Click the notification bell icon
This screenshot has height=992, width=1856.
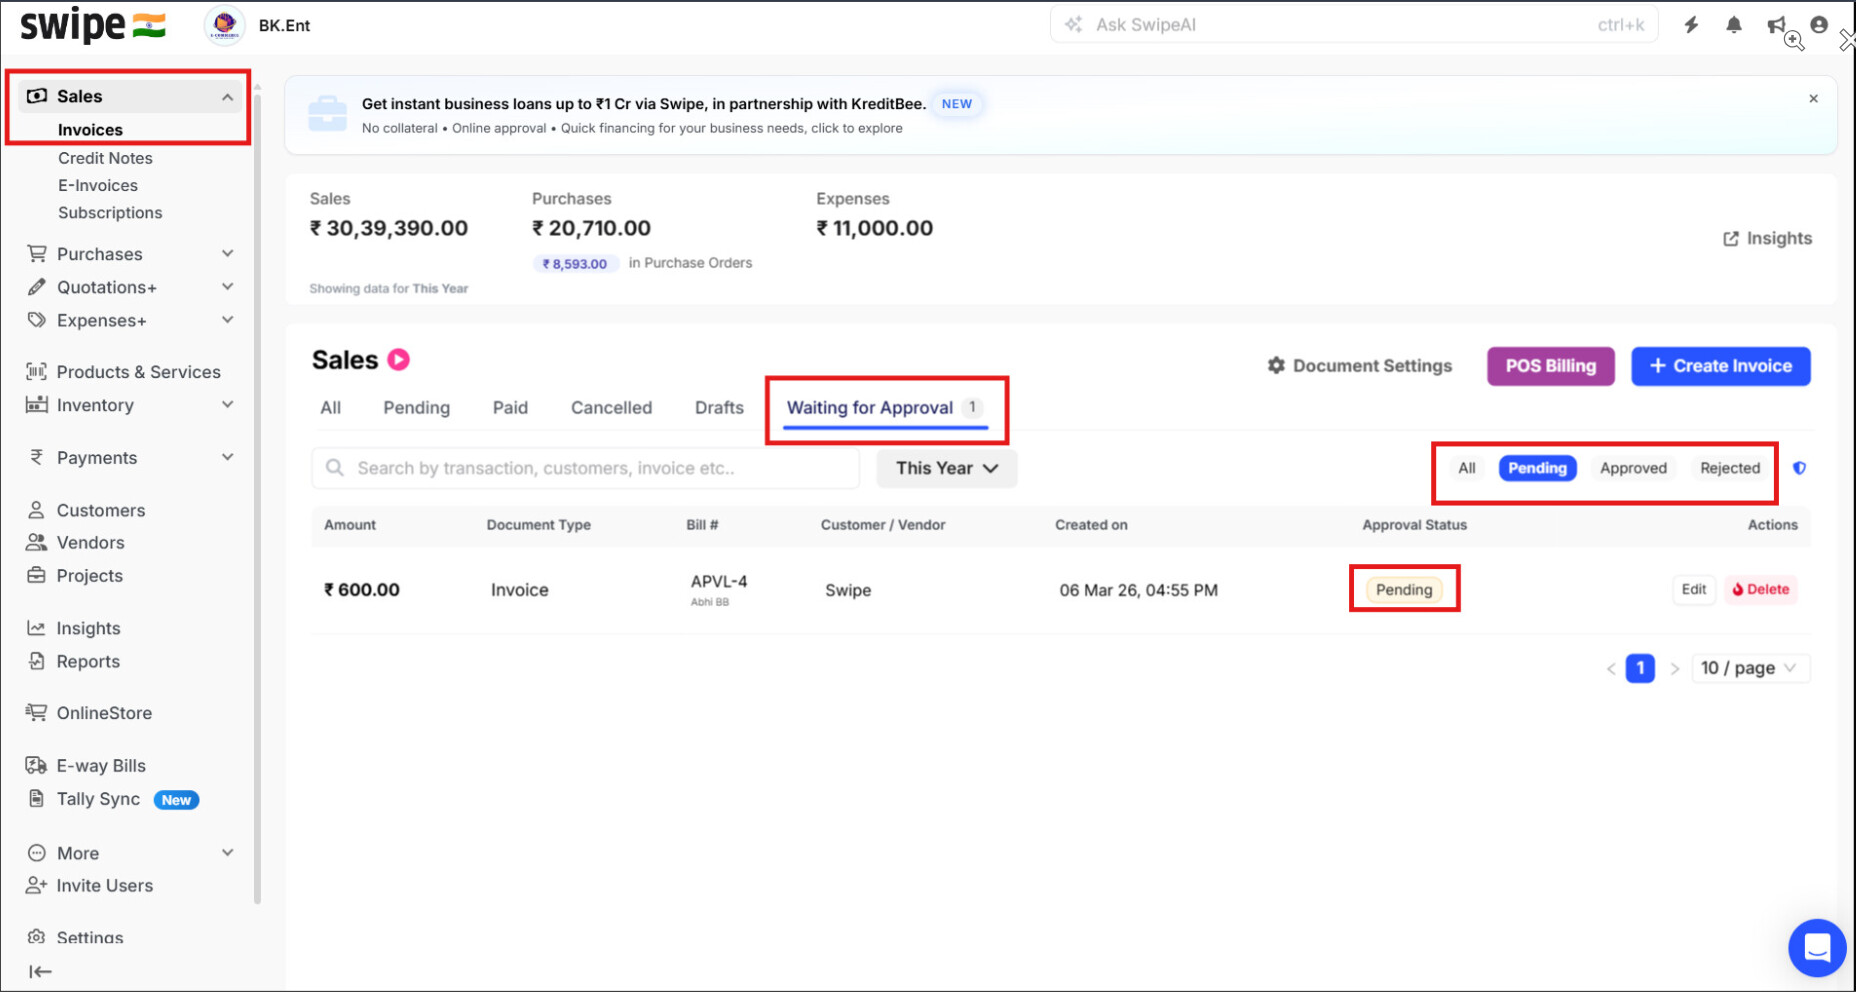click(1734, 25)
